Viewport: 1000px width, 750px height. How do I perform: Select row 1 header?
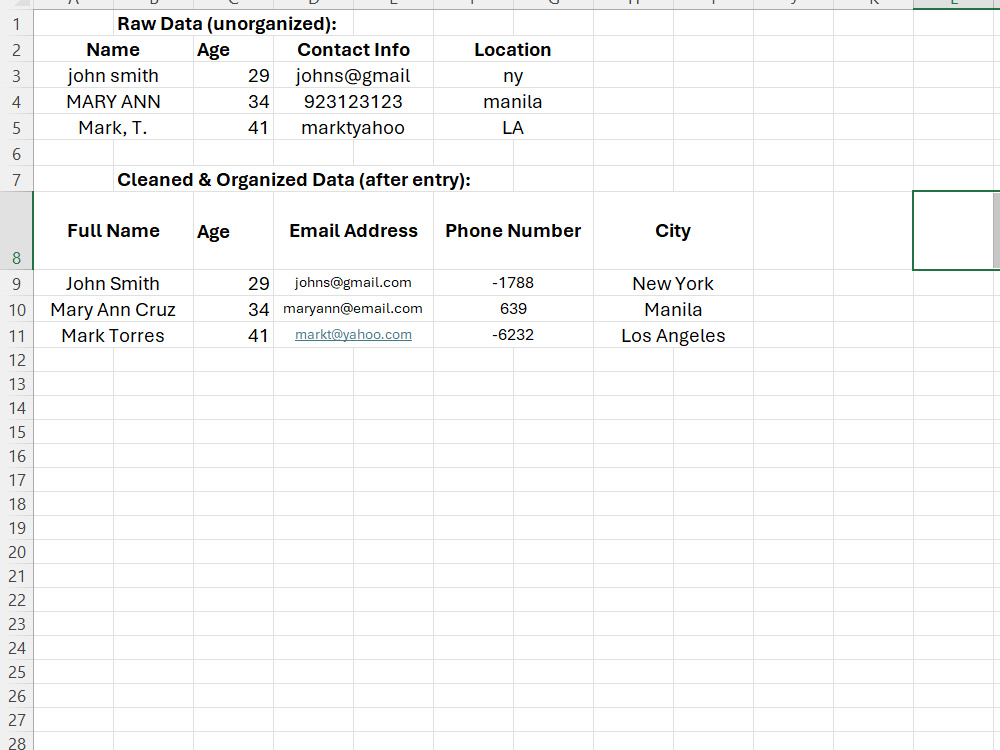click(x=17, y=24)
